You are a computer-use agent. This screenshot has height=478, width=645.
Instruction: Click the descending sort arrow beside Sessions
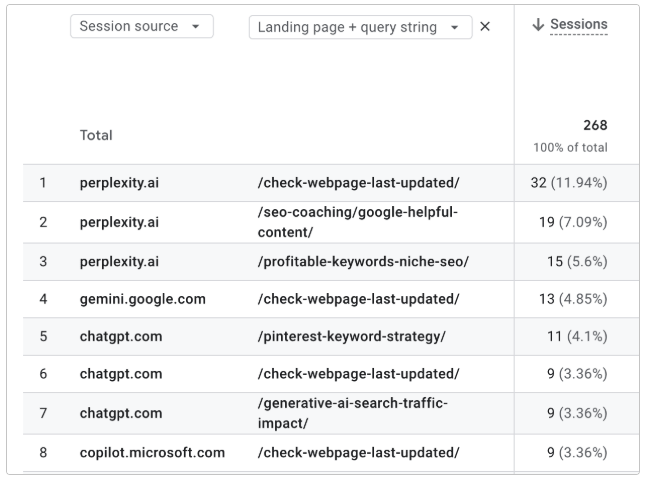point(538,25)
